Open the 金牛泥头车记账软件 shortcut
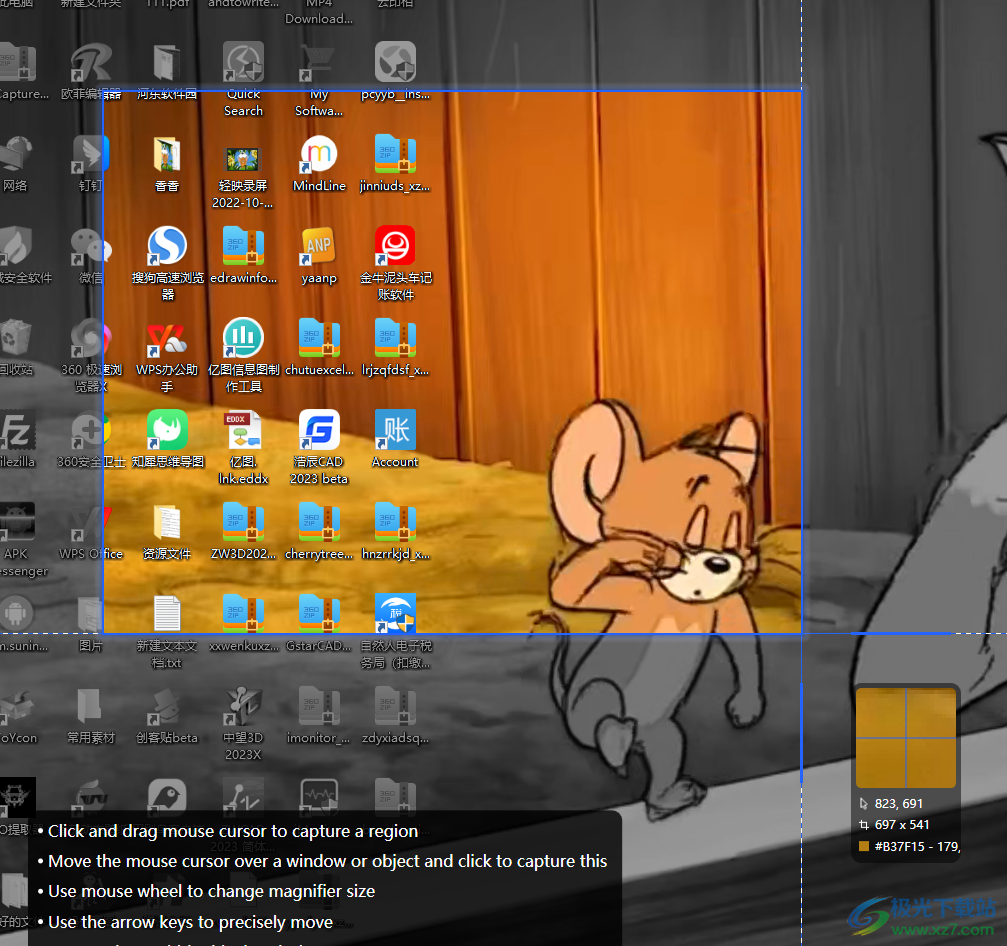The height and width of the screenshot is (946, 1007). click(395, 247)
